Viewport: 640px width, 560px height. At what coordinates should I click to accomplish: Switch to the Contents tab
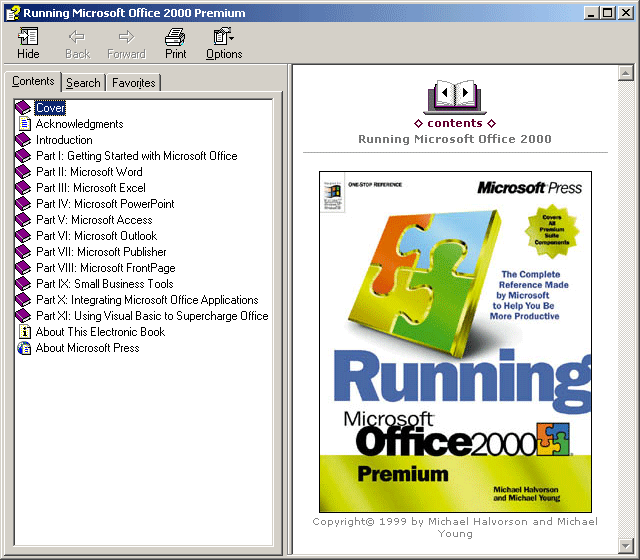click(33, 81)
